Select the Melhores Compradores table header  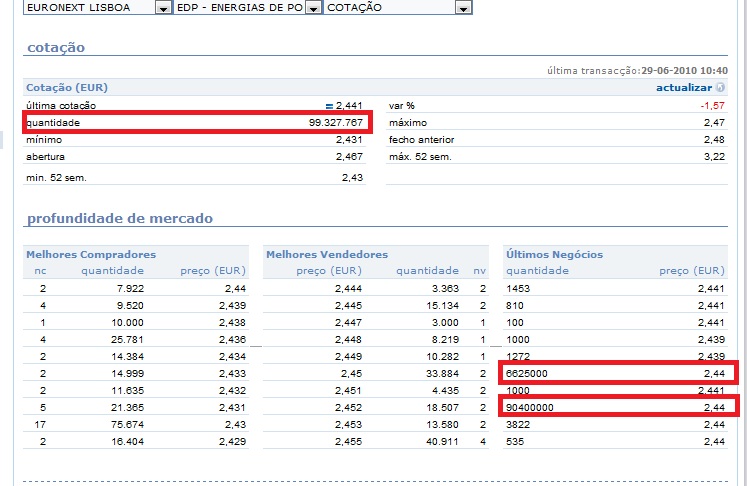click(90, 255)
